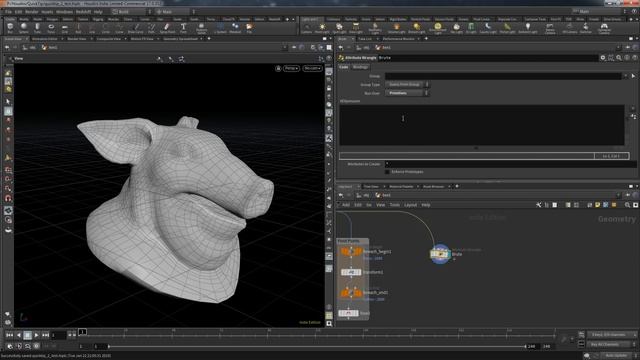Open the Run Over dropdown
Image resolution: width=640 pixels, height=360 pixels.
click(407, 93)
